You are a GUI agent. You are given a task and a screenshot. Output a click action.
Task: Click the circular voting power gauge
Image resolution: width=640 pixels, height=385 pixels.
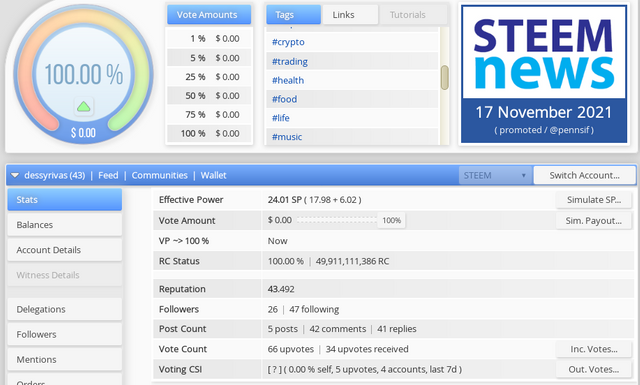(84, 74)
